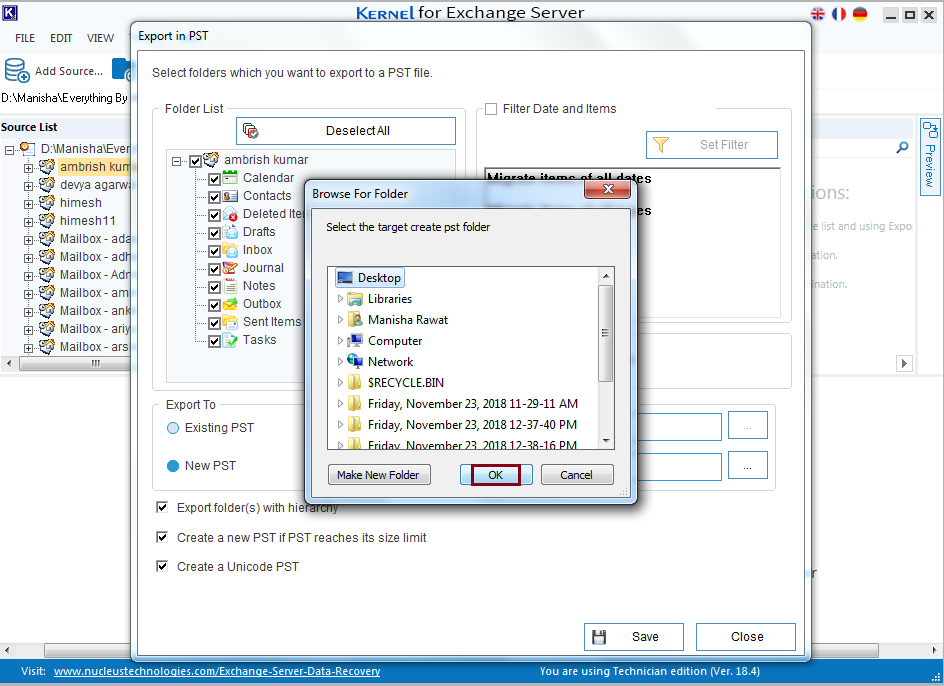Close the Export in PST dialog

click(x=745, y=637)
